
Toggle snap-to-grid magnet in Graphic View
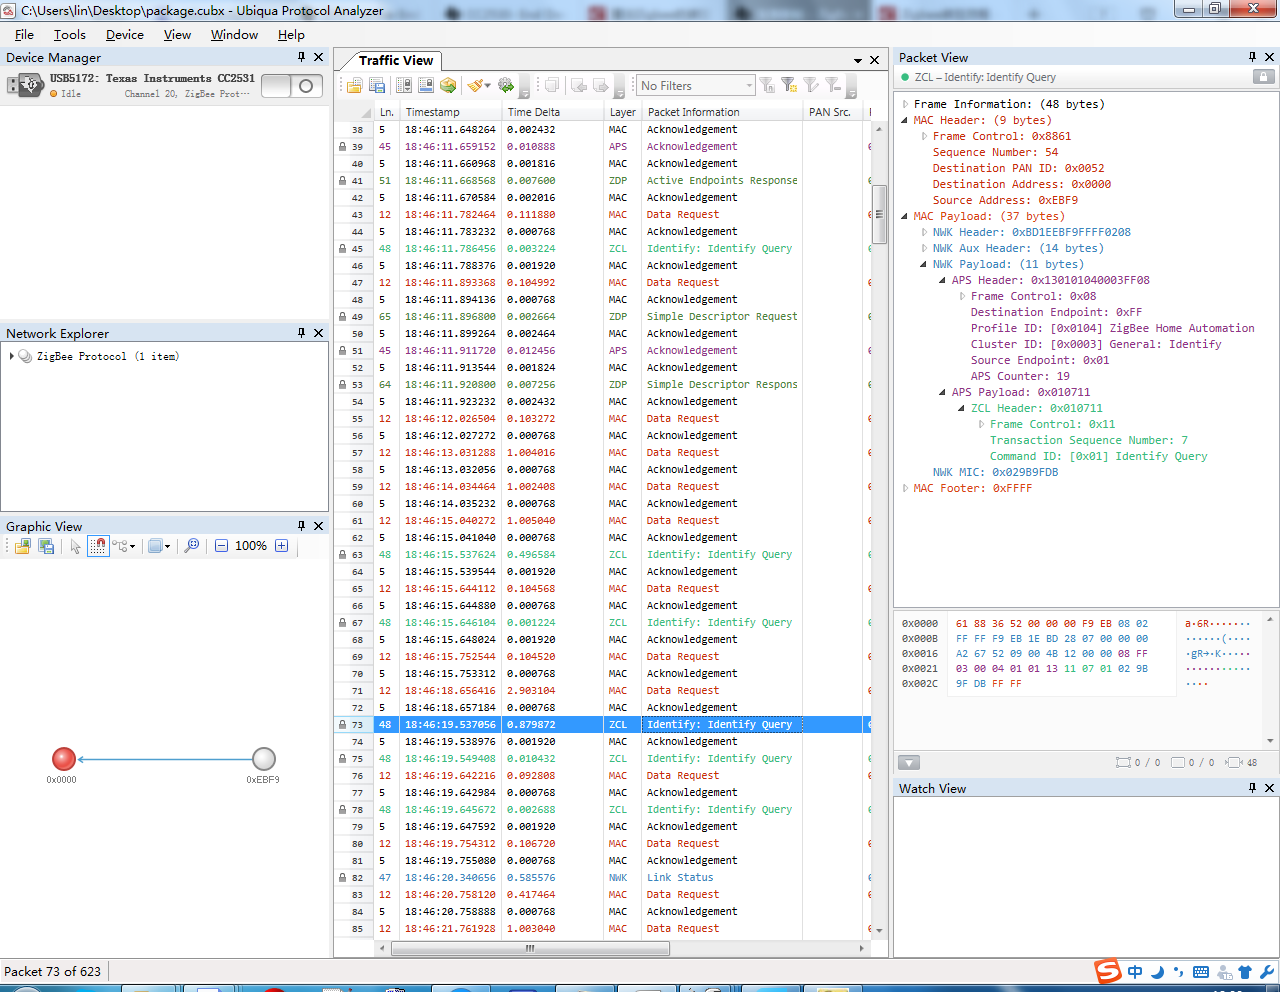(x=98, y=546)
